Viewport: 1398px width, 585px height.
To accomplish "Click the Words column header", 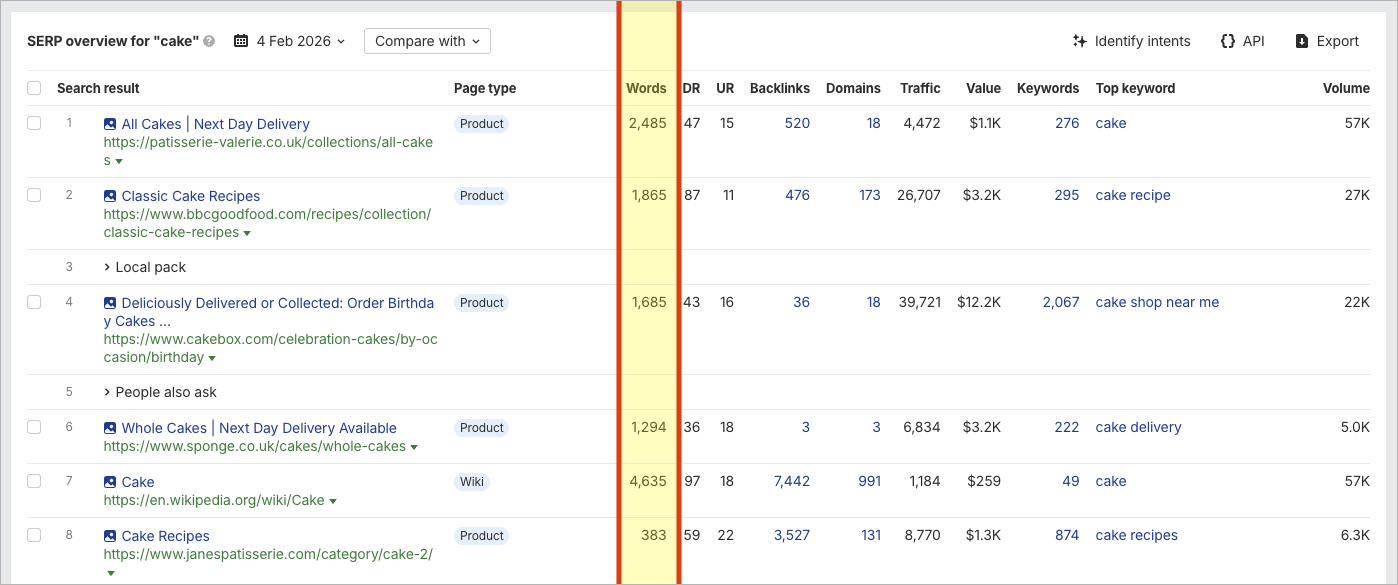I will [646, 88].
